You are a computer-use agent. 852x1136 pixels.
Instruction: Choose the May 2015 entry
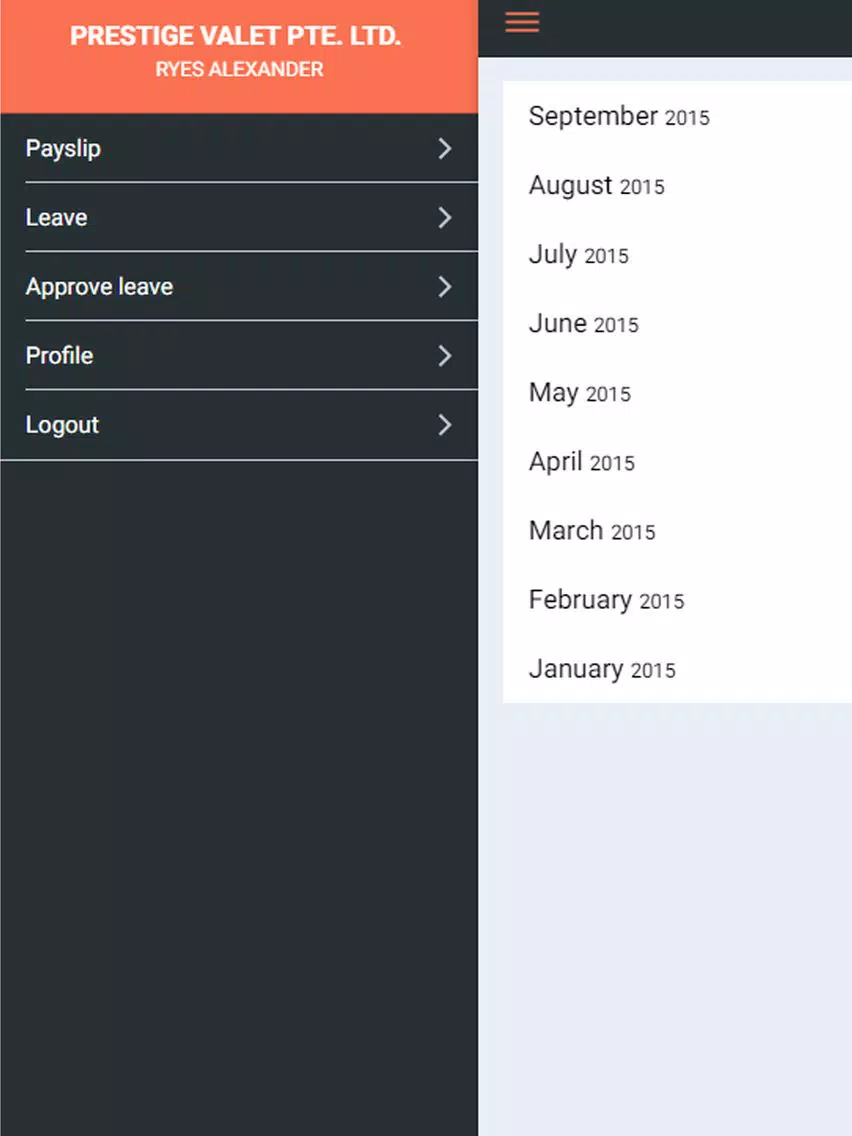tap(677, 393)
